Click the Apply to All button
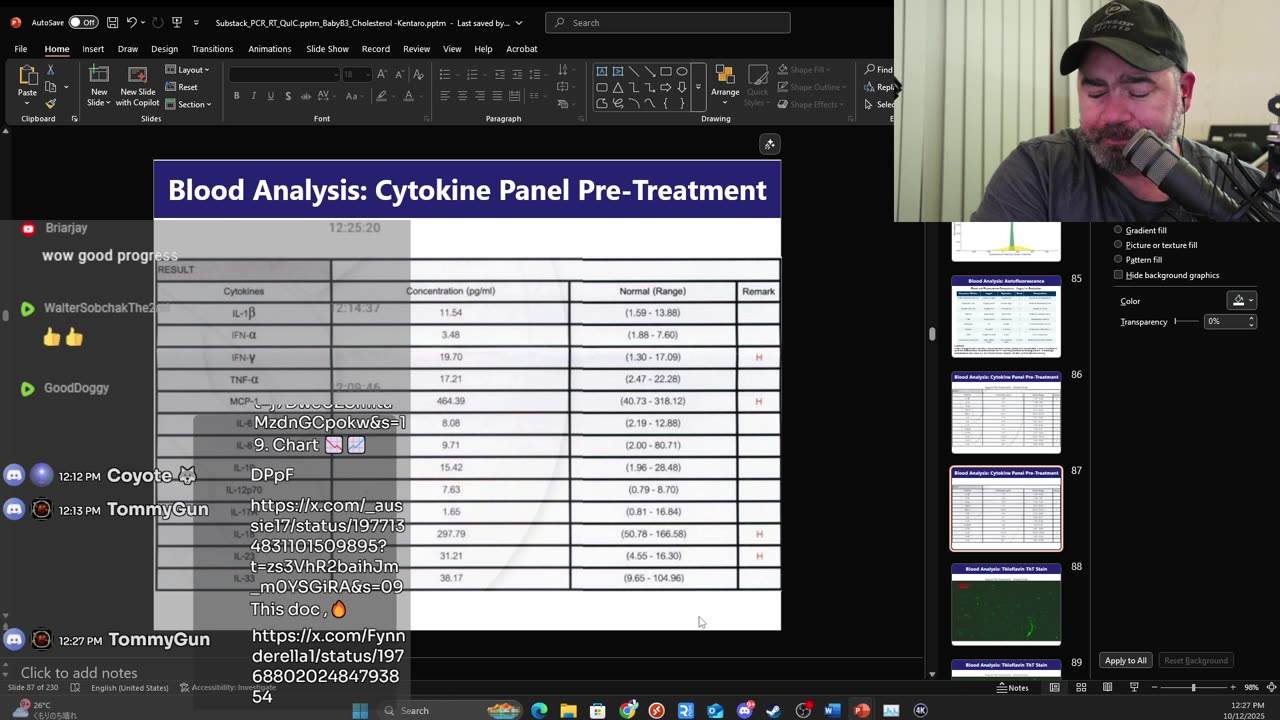 (x=1126, y=660)
